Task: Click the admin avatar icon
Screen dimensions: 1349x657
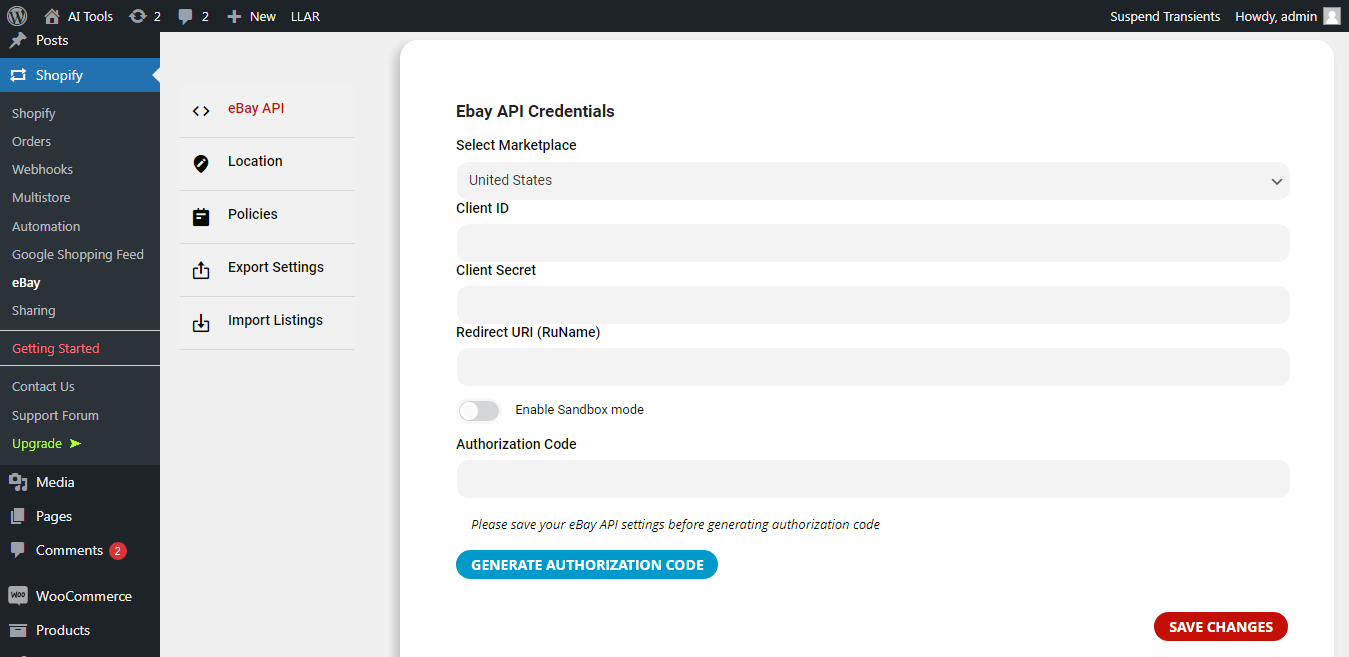Action: (x=1332, y=16)
